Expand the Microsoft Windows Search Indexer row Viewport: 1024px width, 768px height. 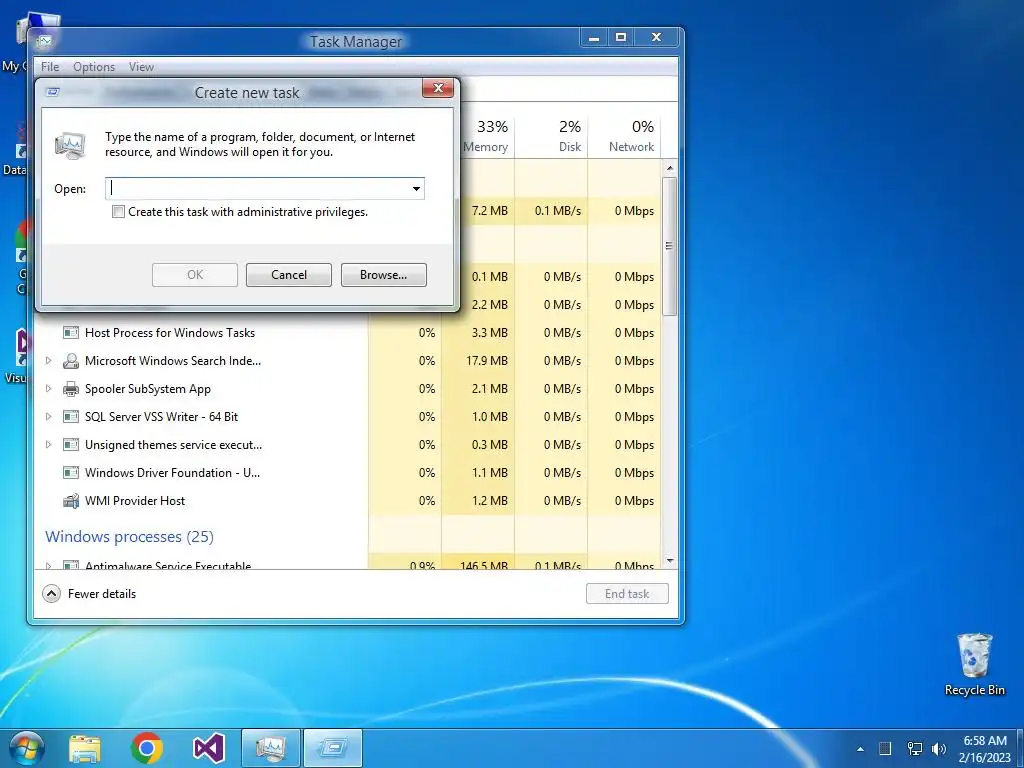[x=48, y=360]
